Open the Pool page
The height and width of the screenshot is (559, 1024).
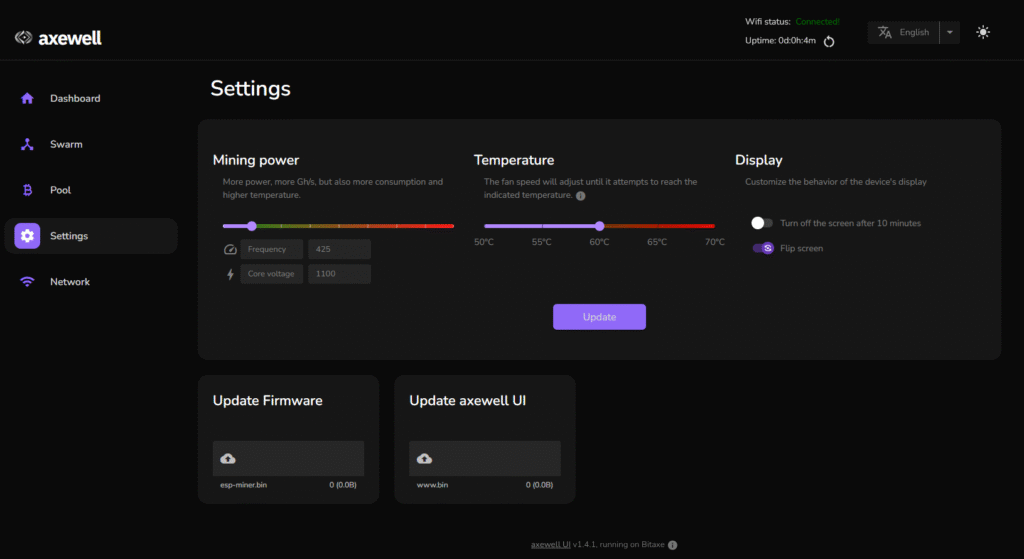tap(60, 190)
